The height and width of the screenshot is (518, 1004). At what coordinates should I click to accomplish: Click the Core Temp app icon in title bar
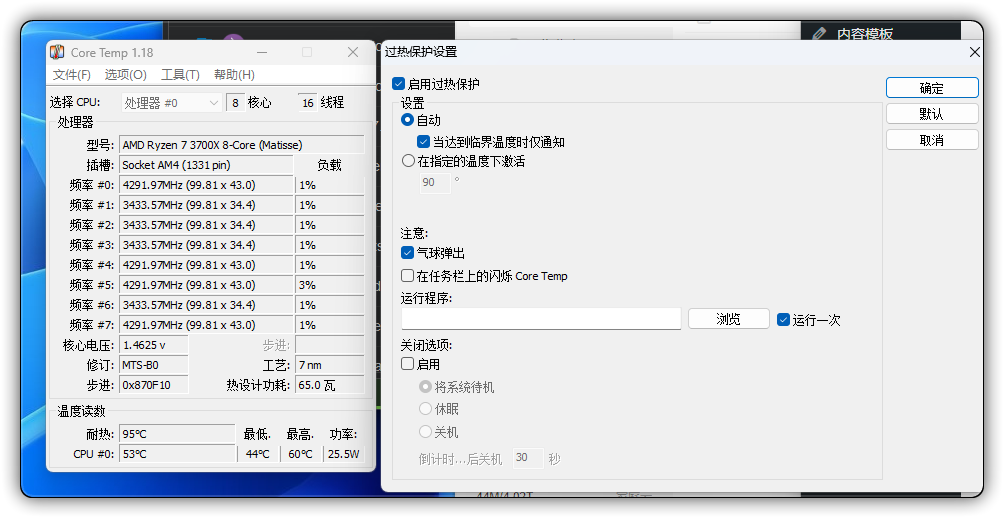(x=58, y=52)
